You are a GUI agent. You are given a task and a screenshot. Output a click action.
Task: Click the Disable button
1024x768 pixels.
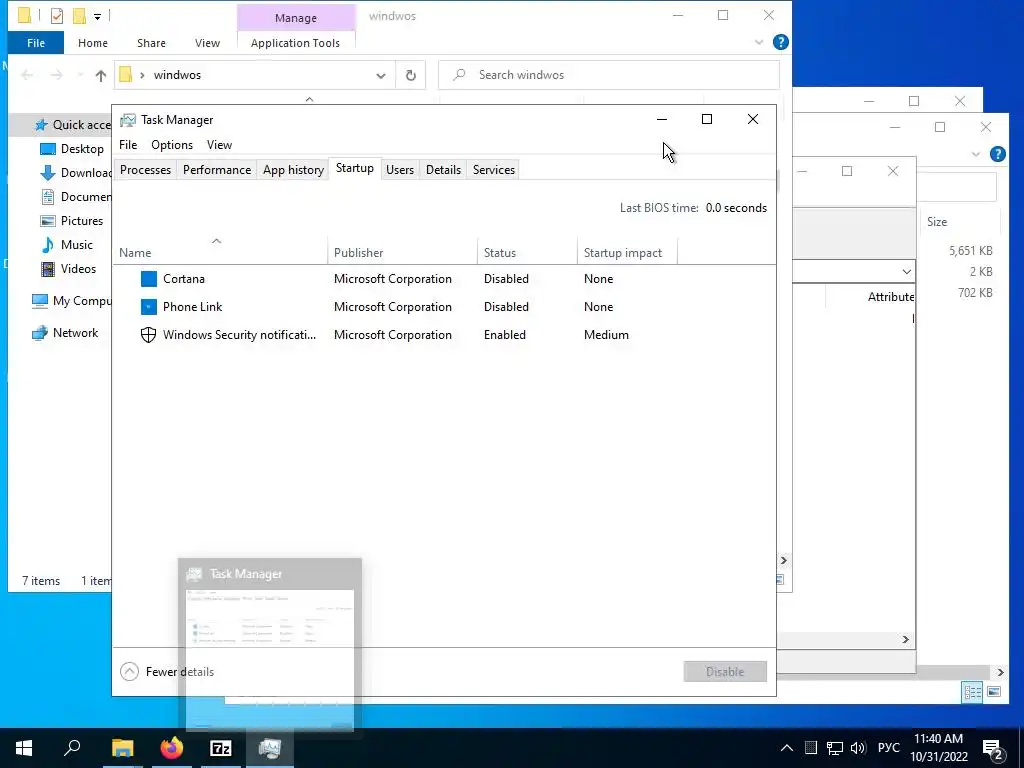(x=725, y=672)
